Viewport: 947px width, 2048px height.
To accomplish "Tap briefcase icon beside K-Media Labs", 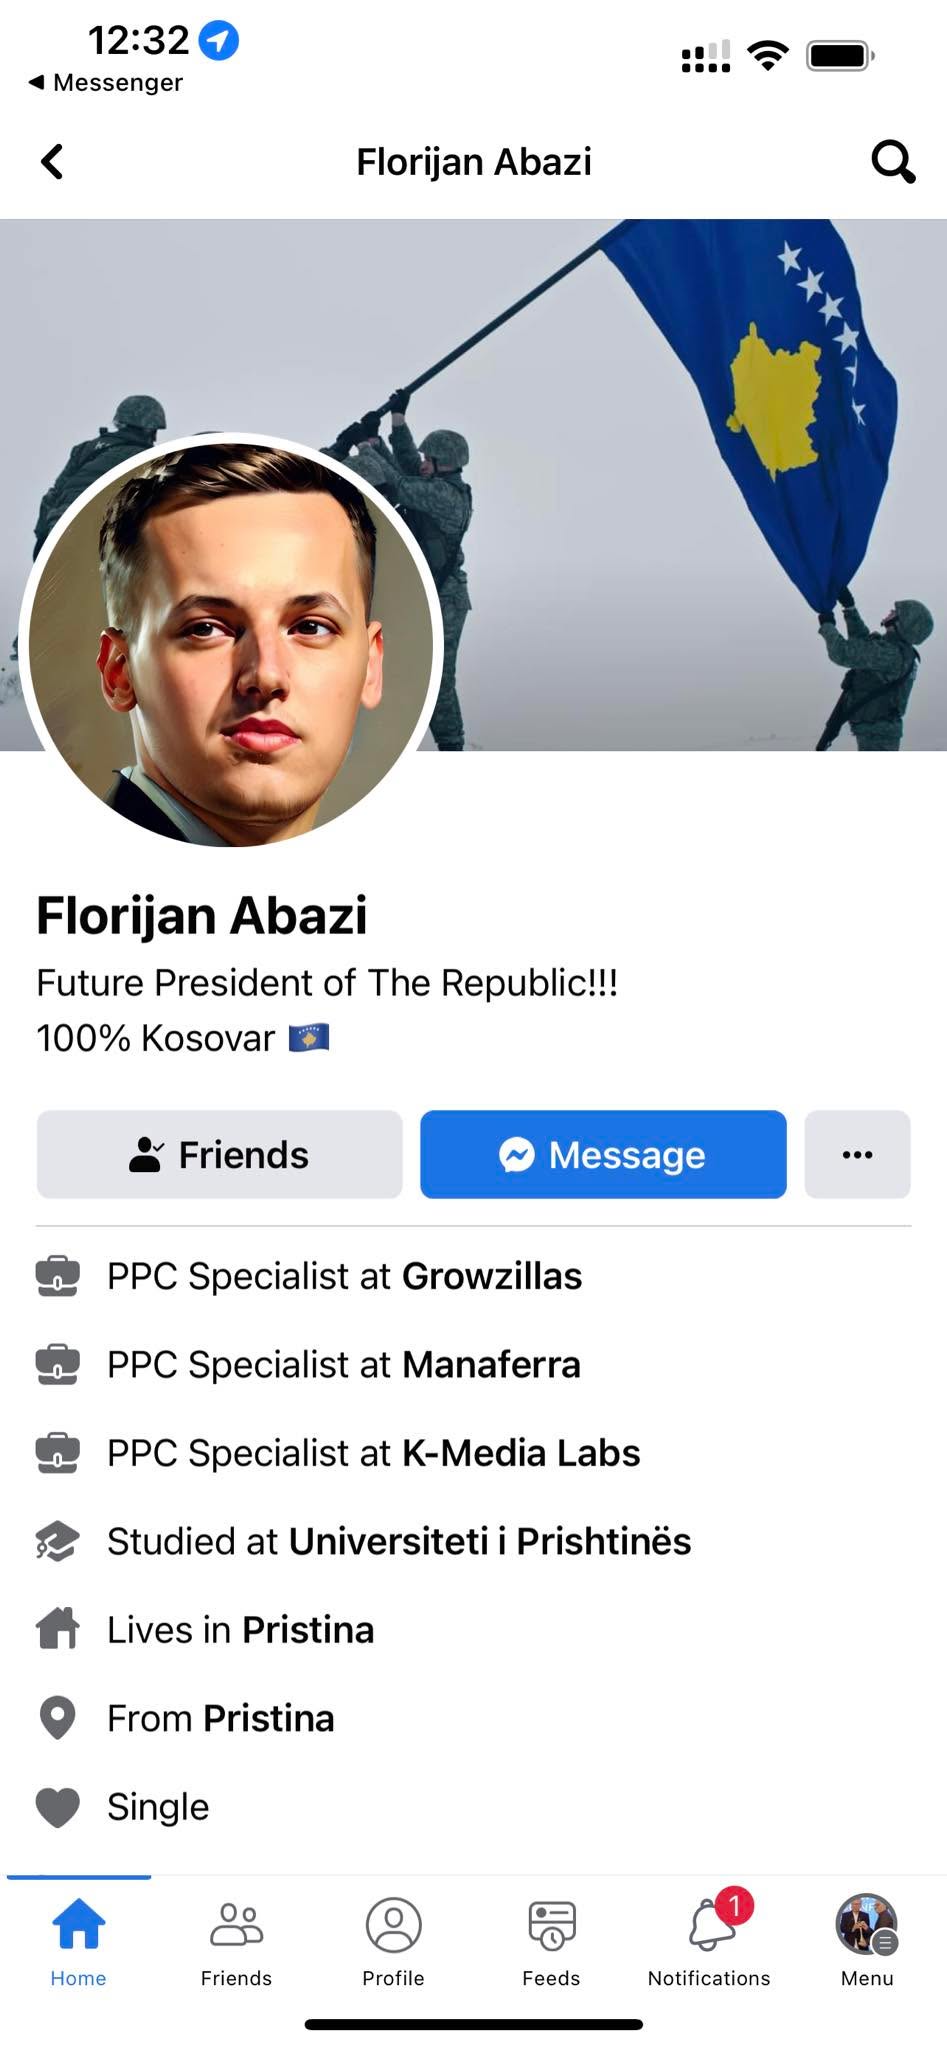I will click(x=57, y=1453).
